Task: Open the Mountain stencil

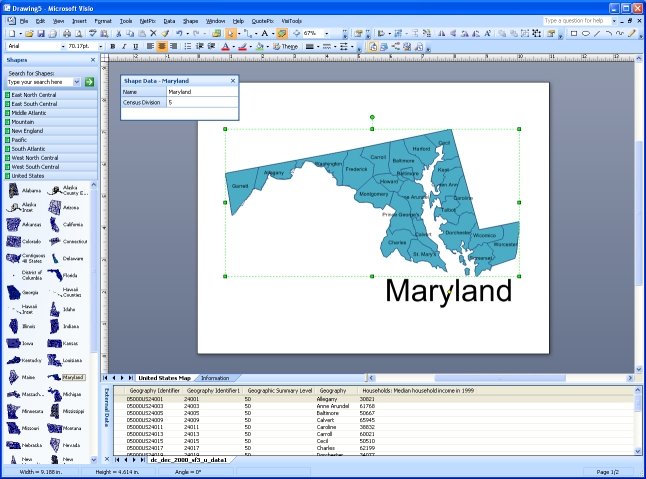Action: (51, 122)
